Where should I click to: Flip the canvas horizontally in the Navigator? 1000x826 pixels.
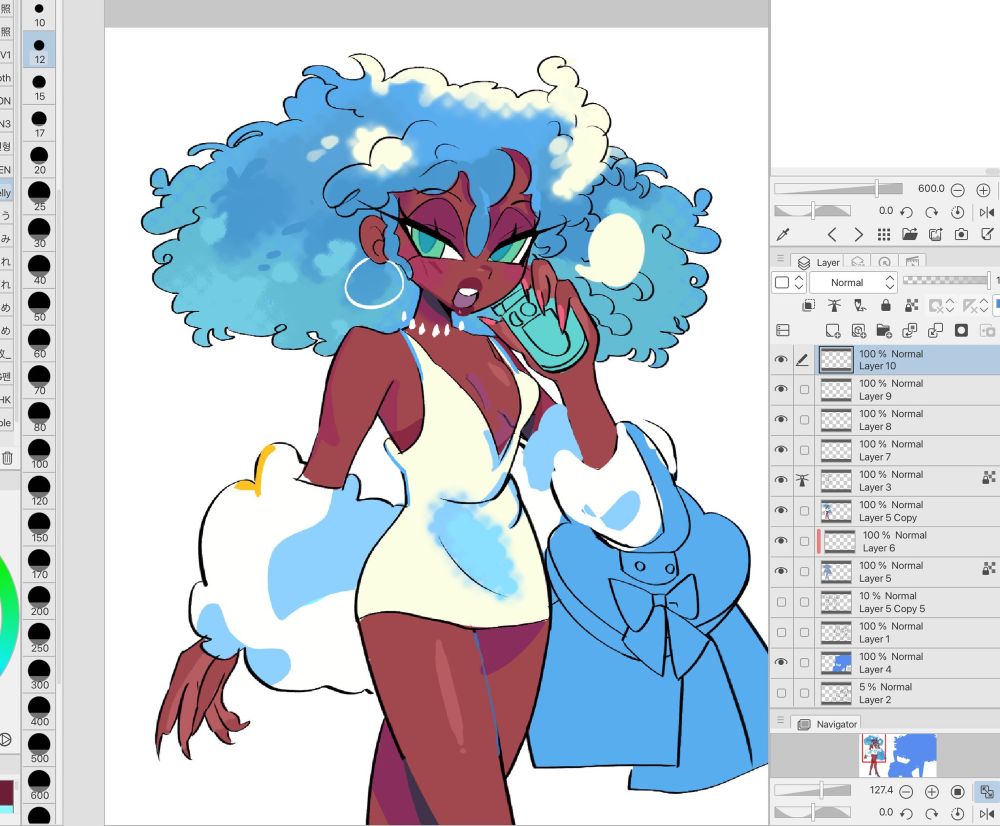coord(987,813)
